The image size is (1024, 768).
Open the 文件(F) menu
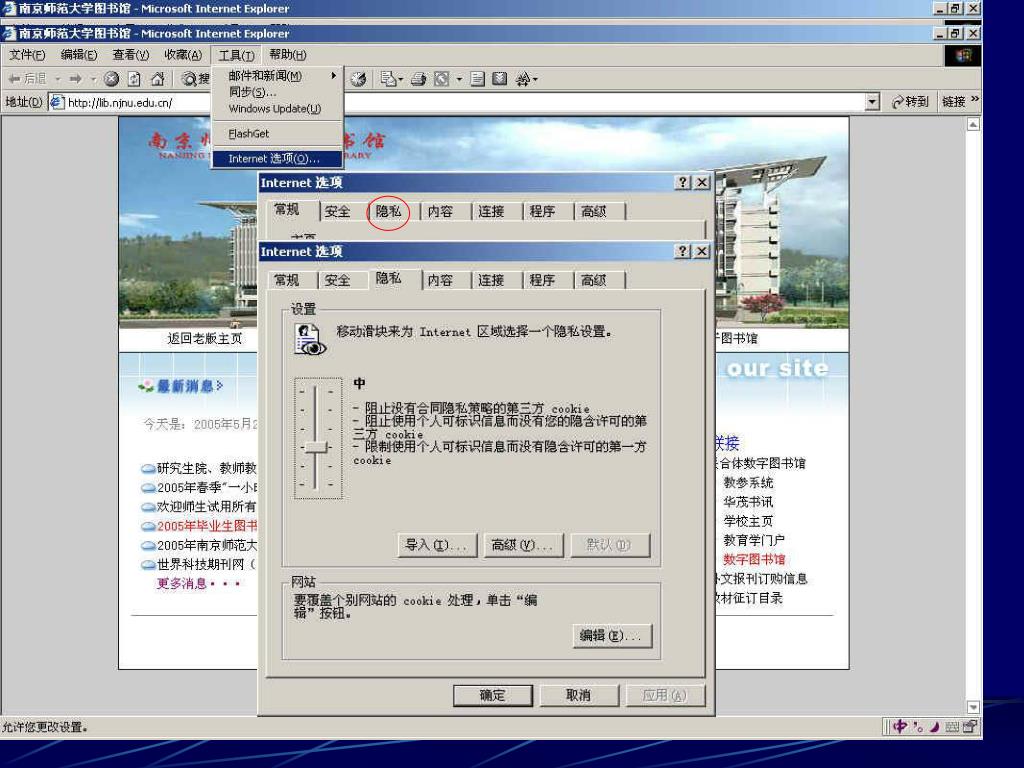pyautogui.click(x=27, y=55)
